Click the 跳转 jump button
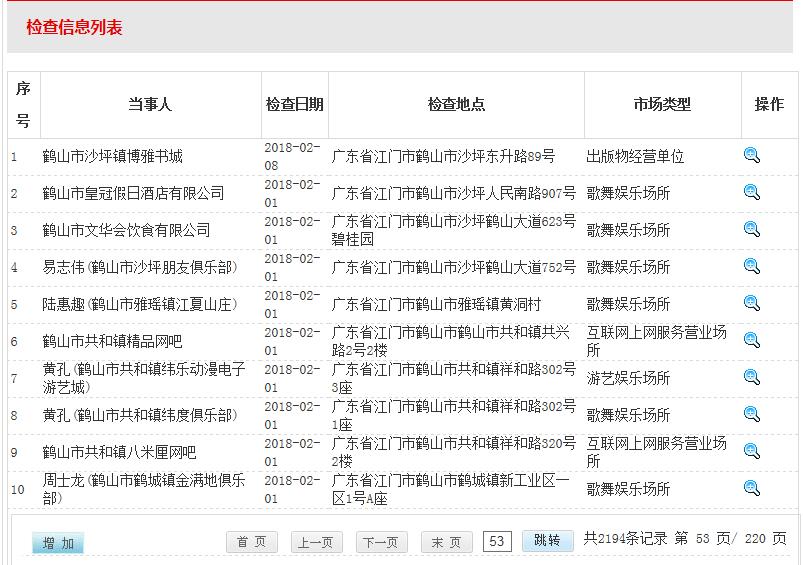 (x=547, y=540)
